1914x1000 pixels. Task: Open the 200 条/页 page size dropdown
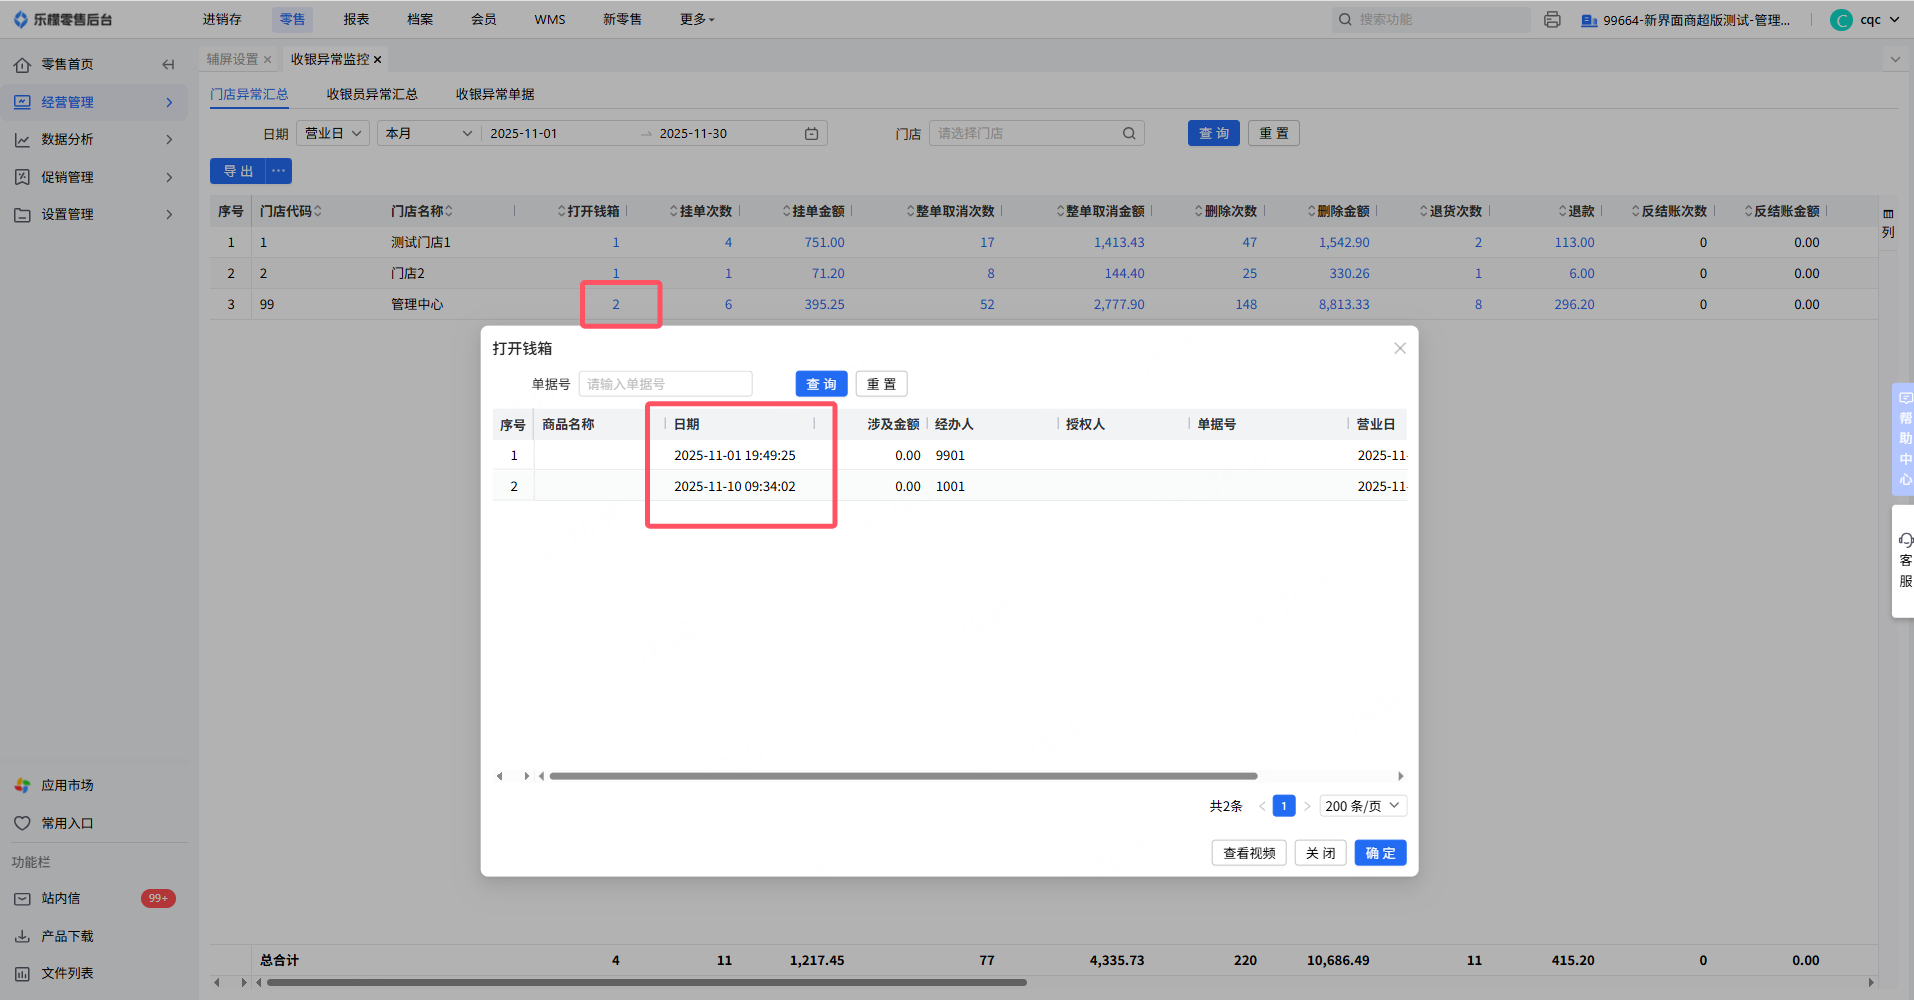[1363, 806]
